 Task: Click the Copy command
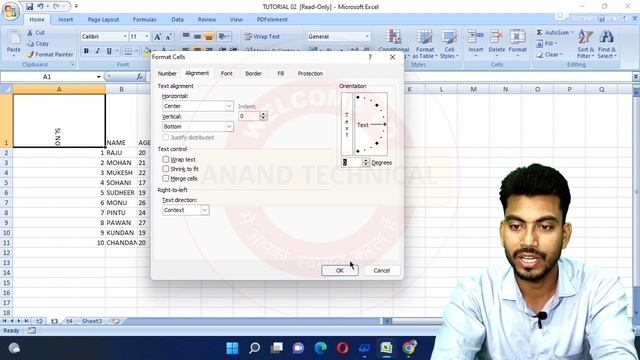[38, 43]
